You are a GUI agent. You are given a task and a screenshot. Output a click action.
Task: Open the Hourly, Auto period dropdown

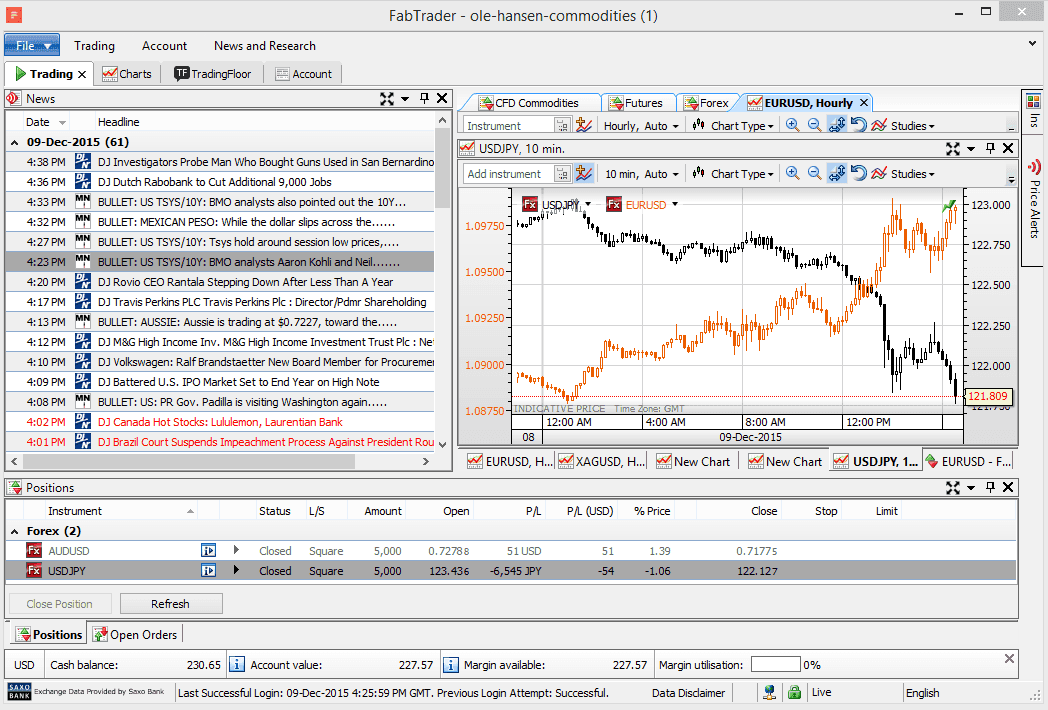click(641, 126)
